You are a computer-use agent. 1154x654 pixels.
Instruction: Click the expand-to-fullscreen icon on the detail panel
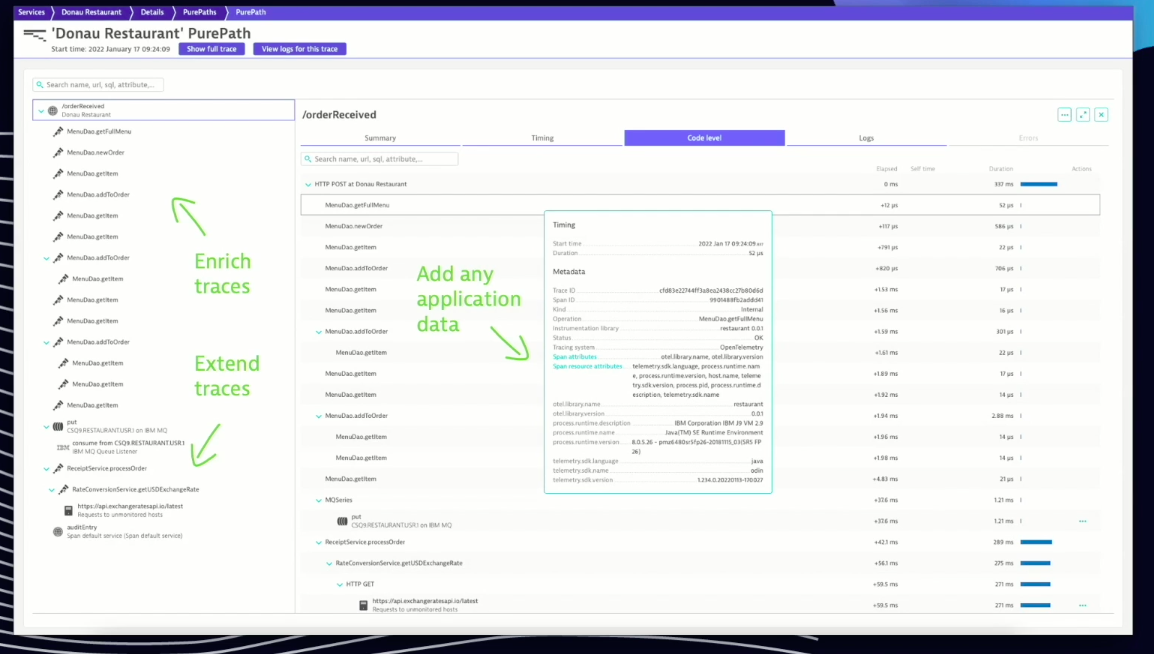1082,114
